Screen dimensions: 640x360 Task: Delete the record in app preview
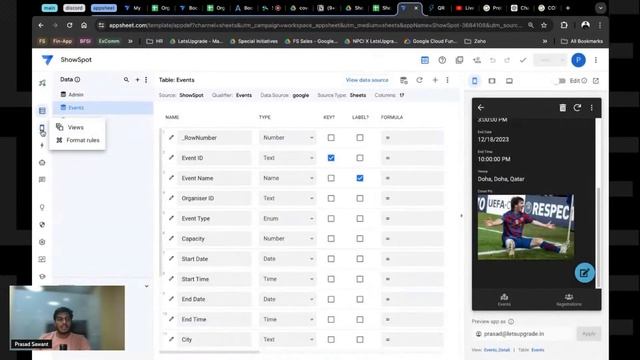tap(562, 108)
